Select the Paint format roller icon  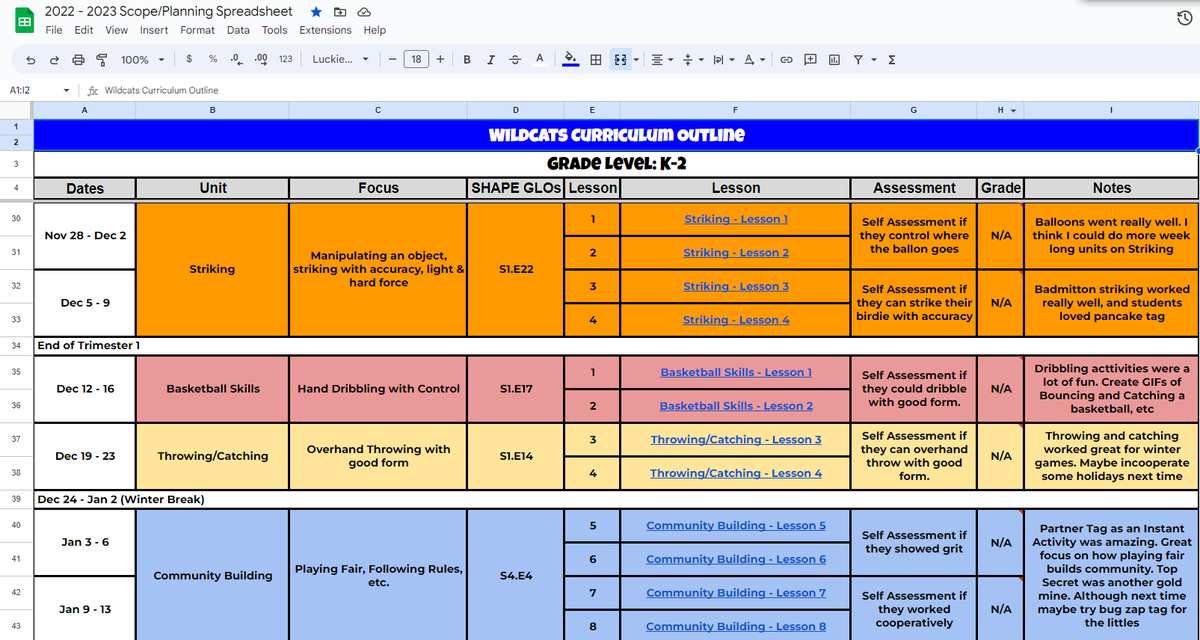pos(101,60)
